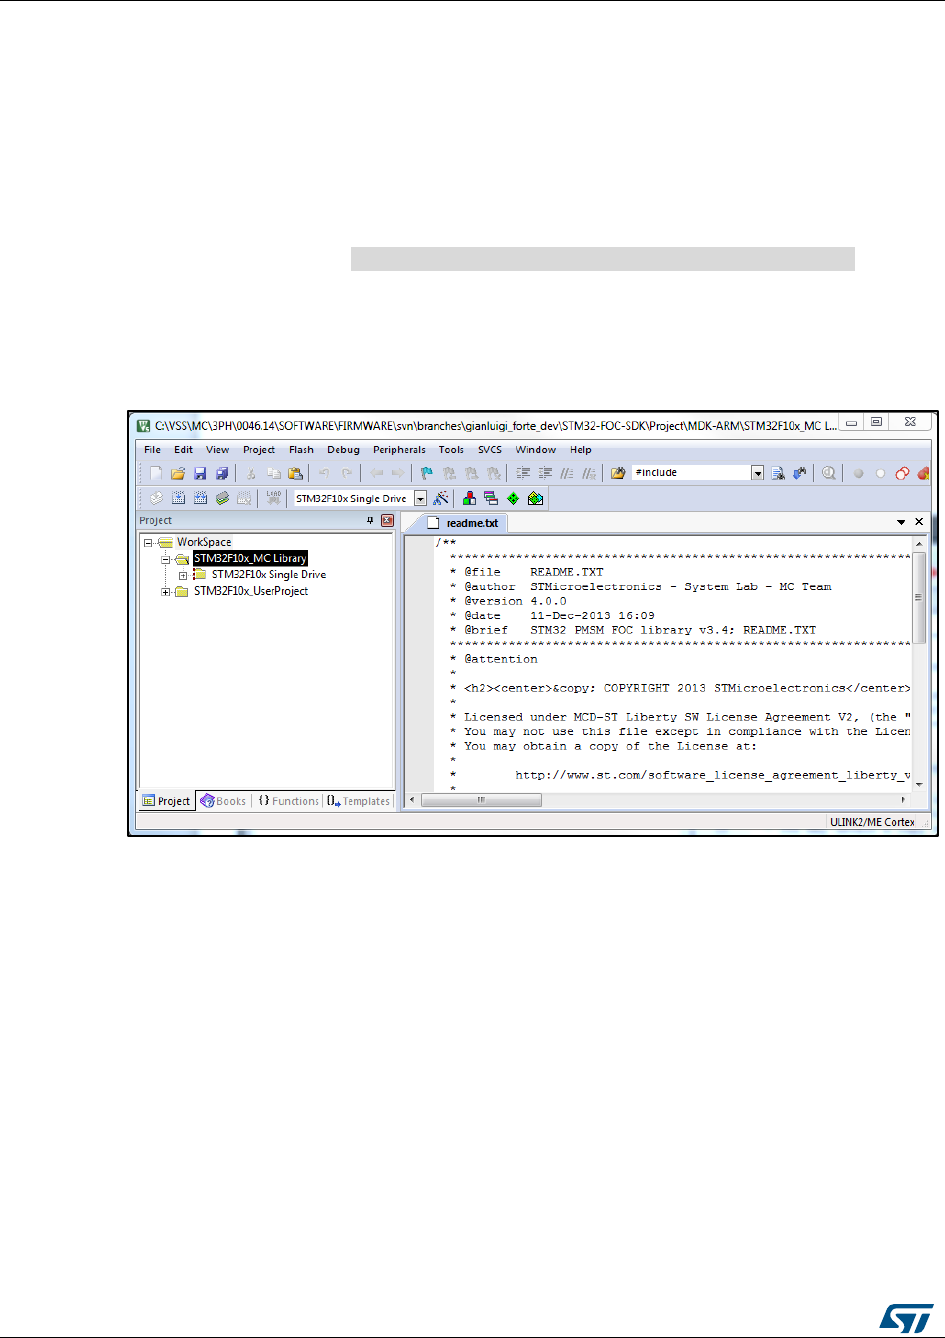Switch to the readme.txt editor tab

click(463, 523)
